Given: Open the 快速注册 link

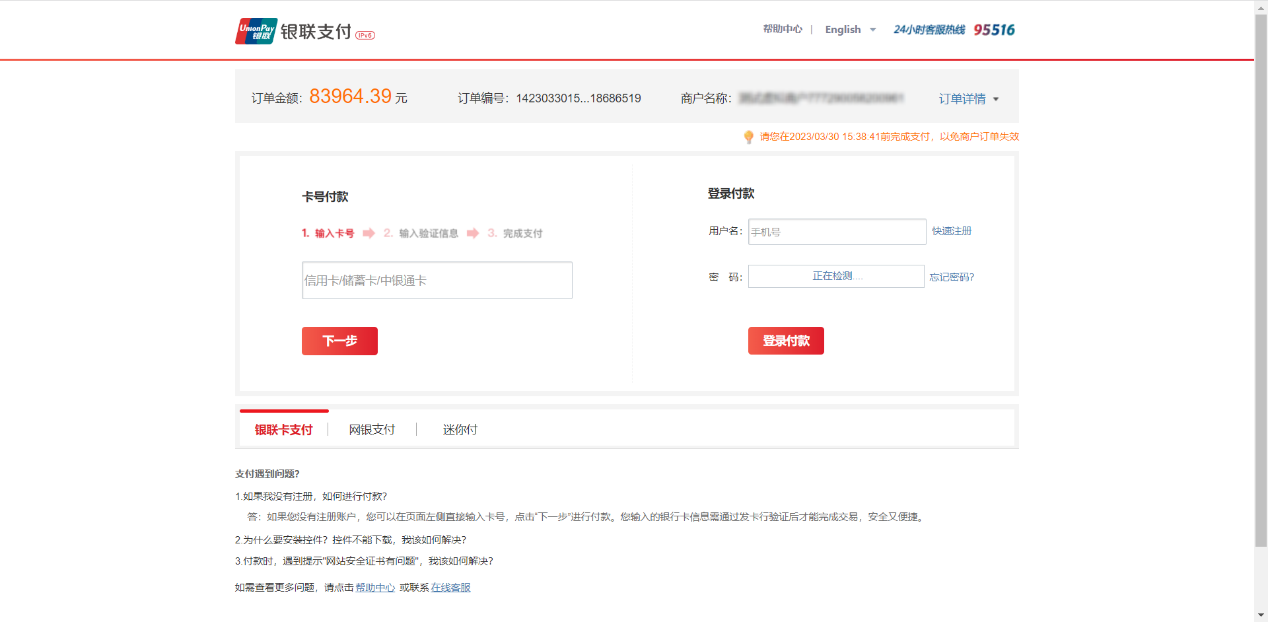Looking at the screenshot, I should coord(951,231).
